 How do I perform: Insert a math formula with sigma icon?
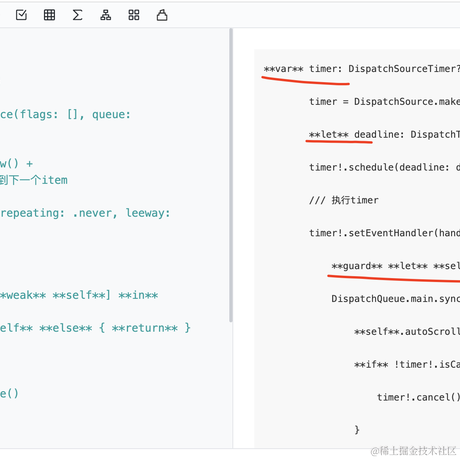tap(77, 15)
